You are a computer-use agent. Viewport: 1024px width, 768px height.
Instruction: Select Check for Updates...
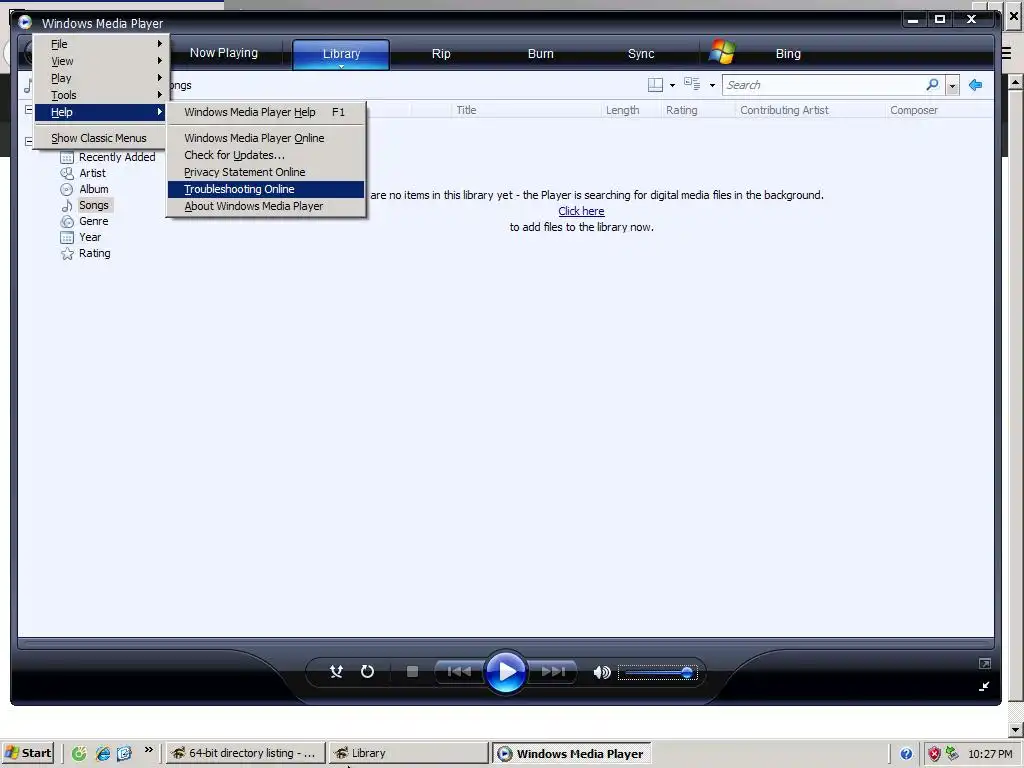[x=266, y=155]
